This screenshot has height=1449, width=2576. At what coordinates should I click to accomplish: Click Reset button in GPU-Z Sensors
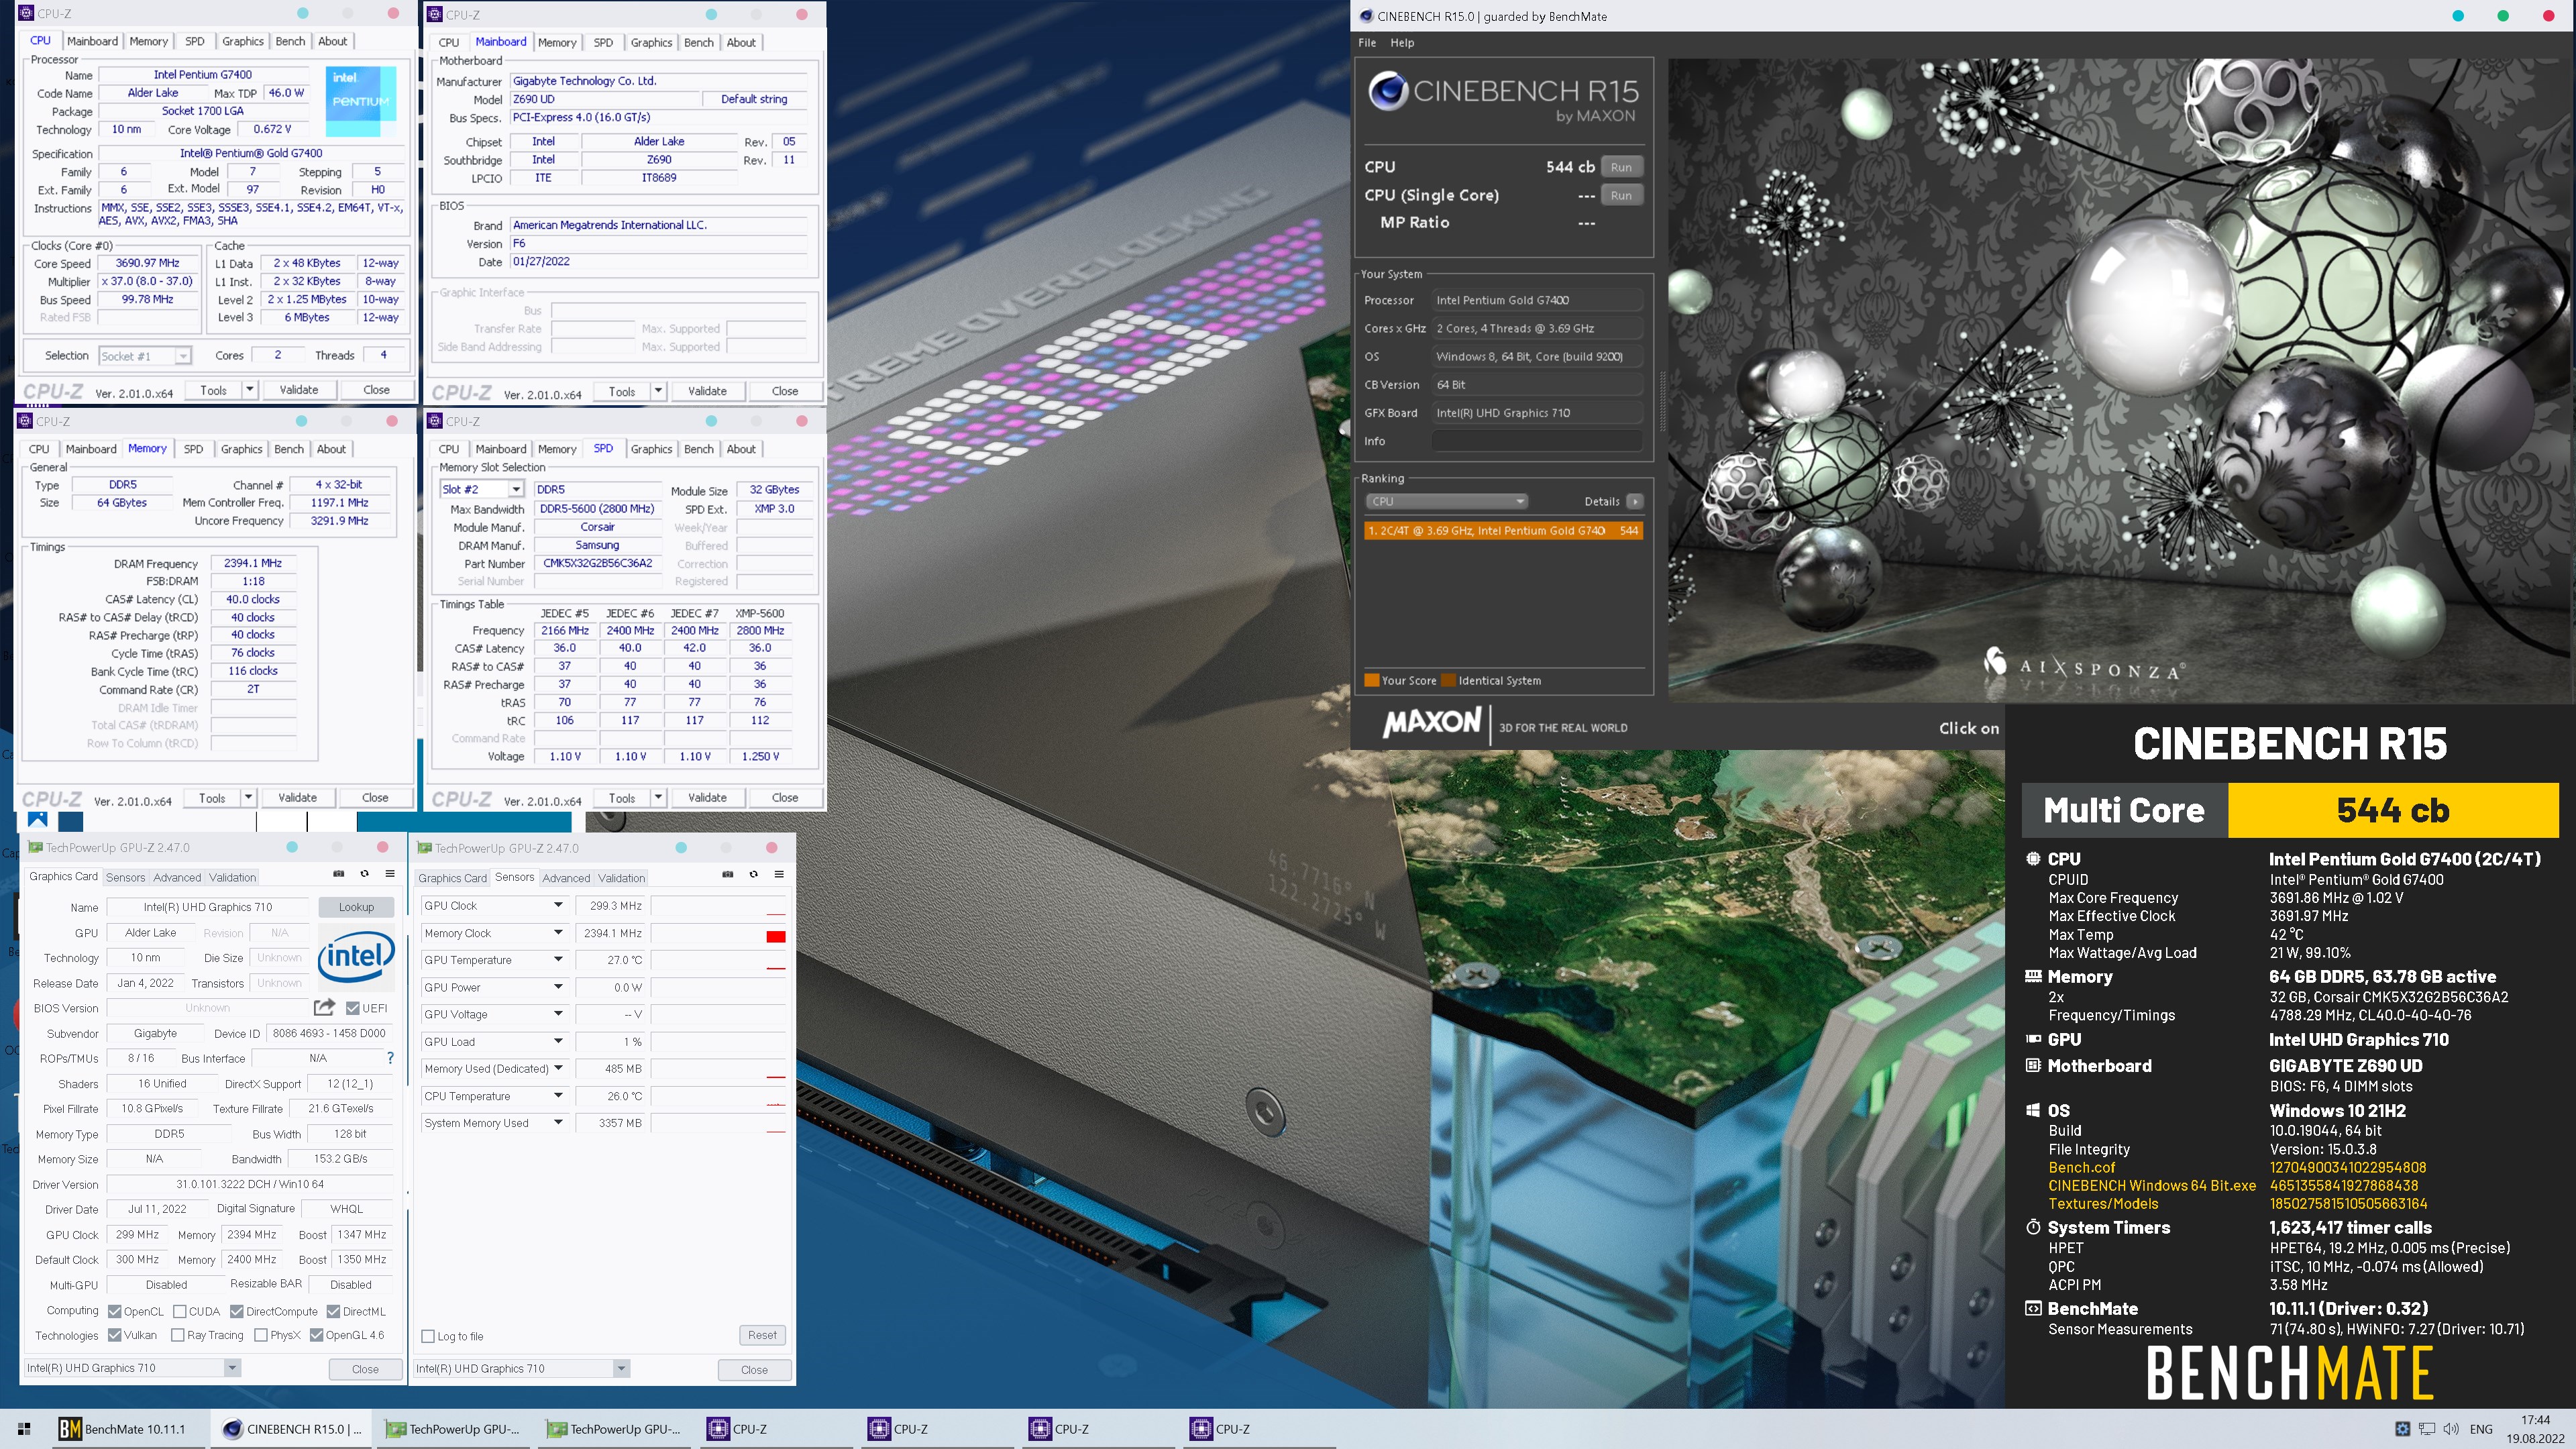tap(762, 1335)
